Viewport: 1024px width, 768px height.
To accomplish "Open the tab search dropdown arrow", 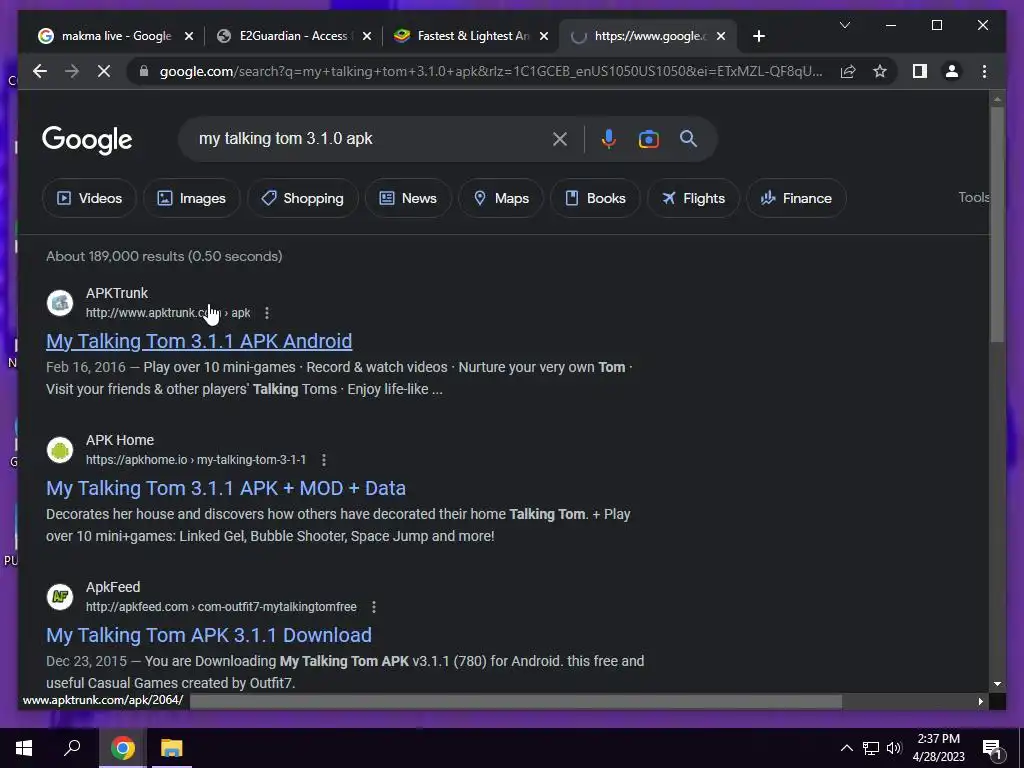I will pyautogui.click(x=844, y=25).
